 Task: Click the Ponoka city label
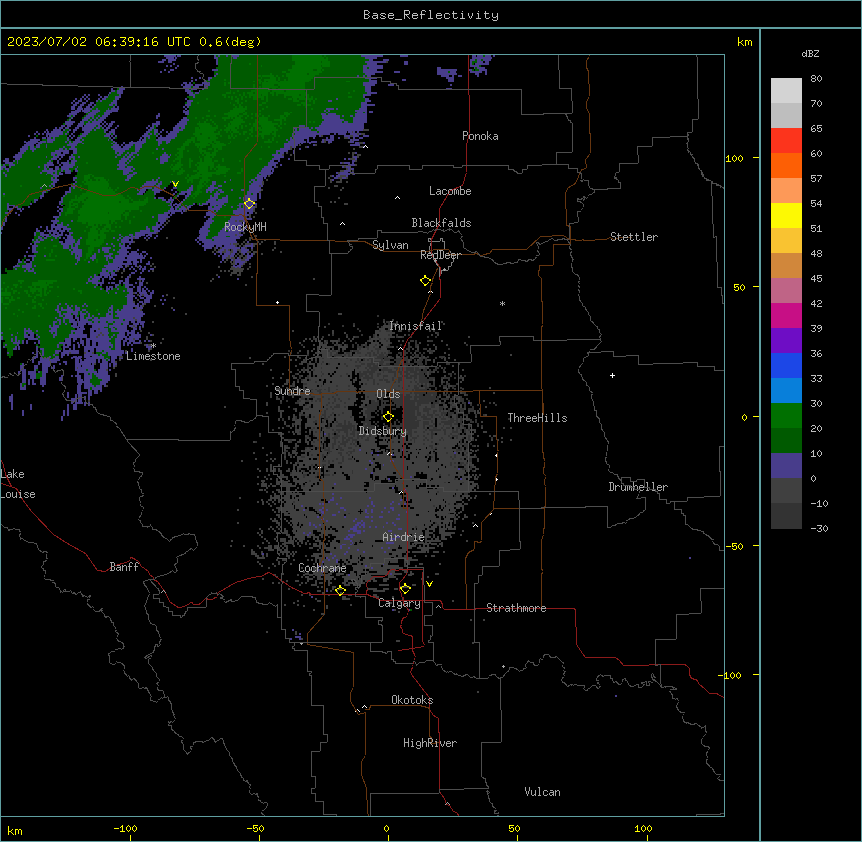pyautogui.click(x=480, y=136)
